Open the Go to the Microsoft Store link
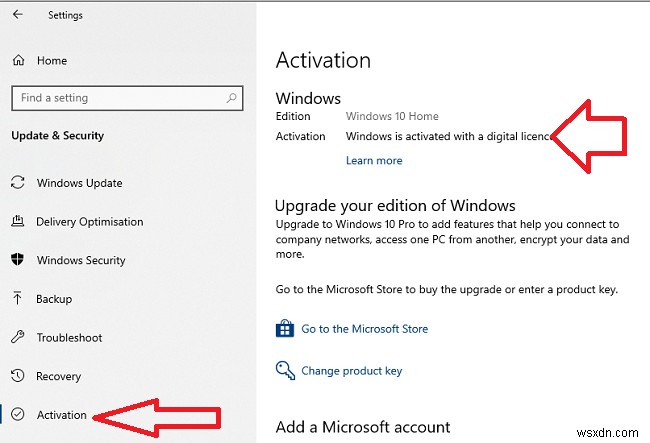650x443 pixels. pyautogui.click(x=364, y=329)
